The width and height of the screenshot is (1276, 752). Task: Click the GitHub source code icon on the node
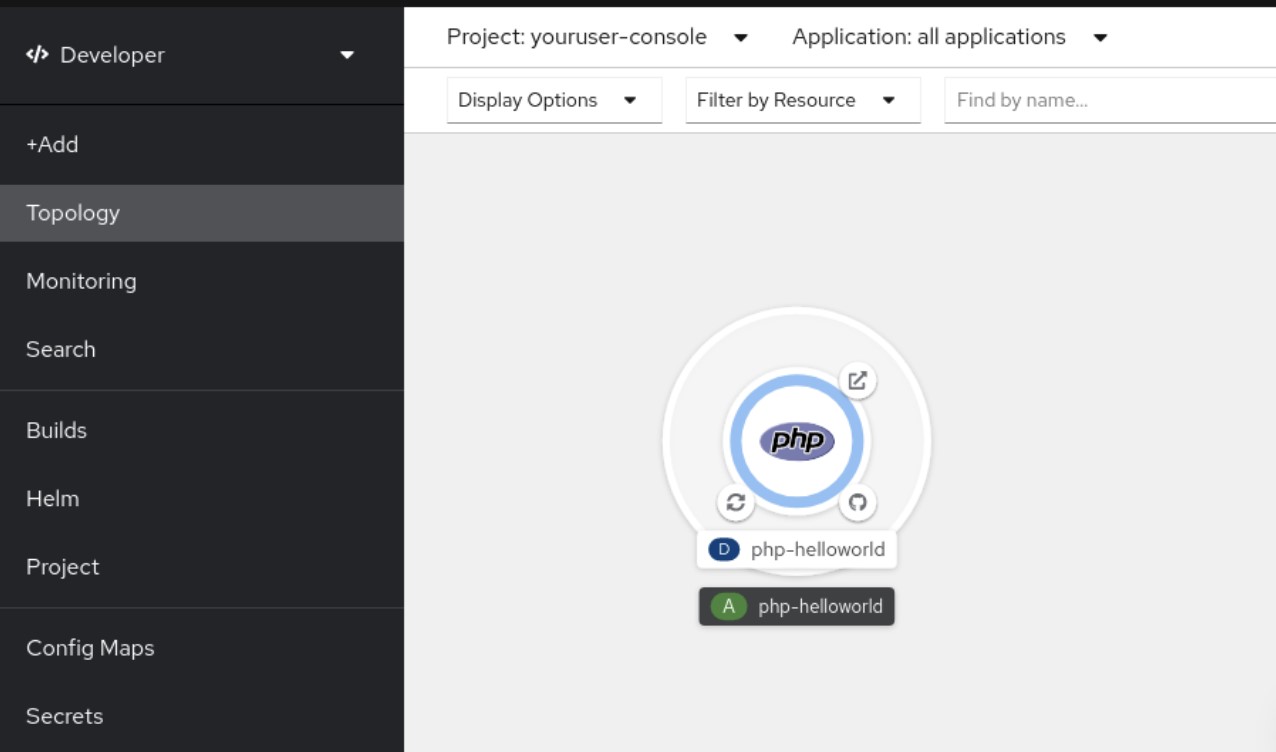point(856,503)
